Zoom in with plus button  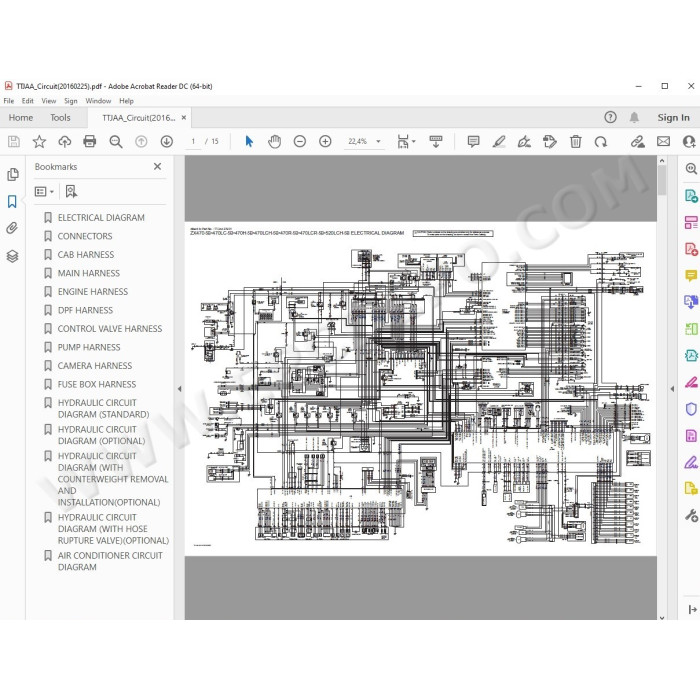tap(325, 142)
